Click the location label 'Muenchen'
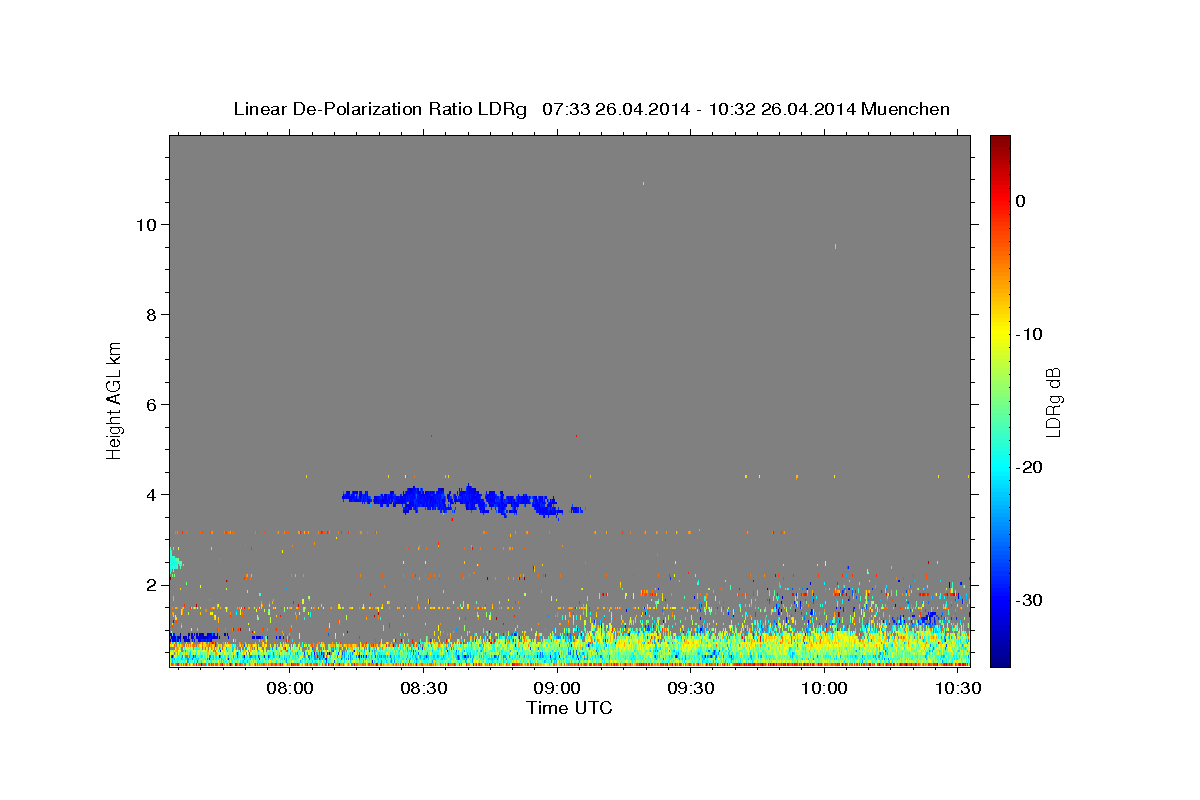The width and height of the screenshot is (1200, 800). click(x=906, y=109)
